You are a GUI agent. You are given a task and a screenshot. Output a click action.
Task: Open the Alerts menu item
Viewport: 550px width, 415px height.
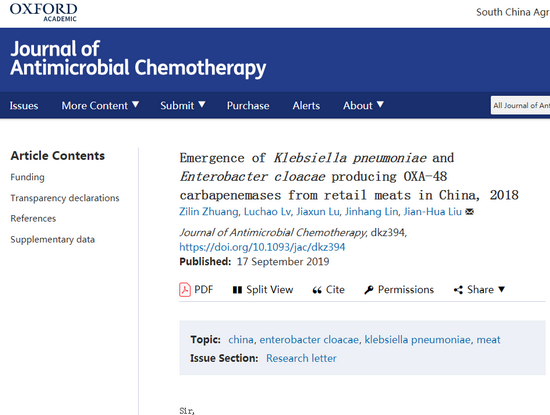pos(306,106)
